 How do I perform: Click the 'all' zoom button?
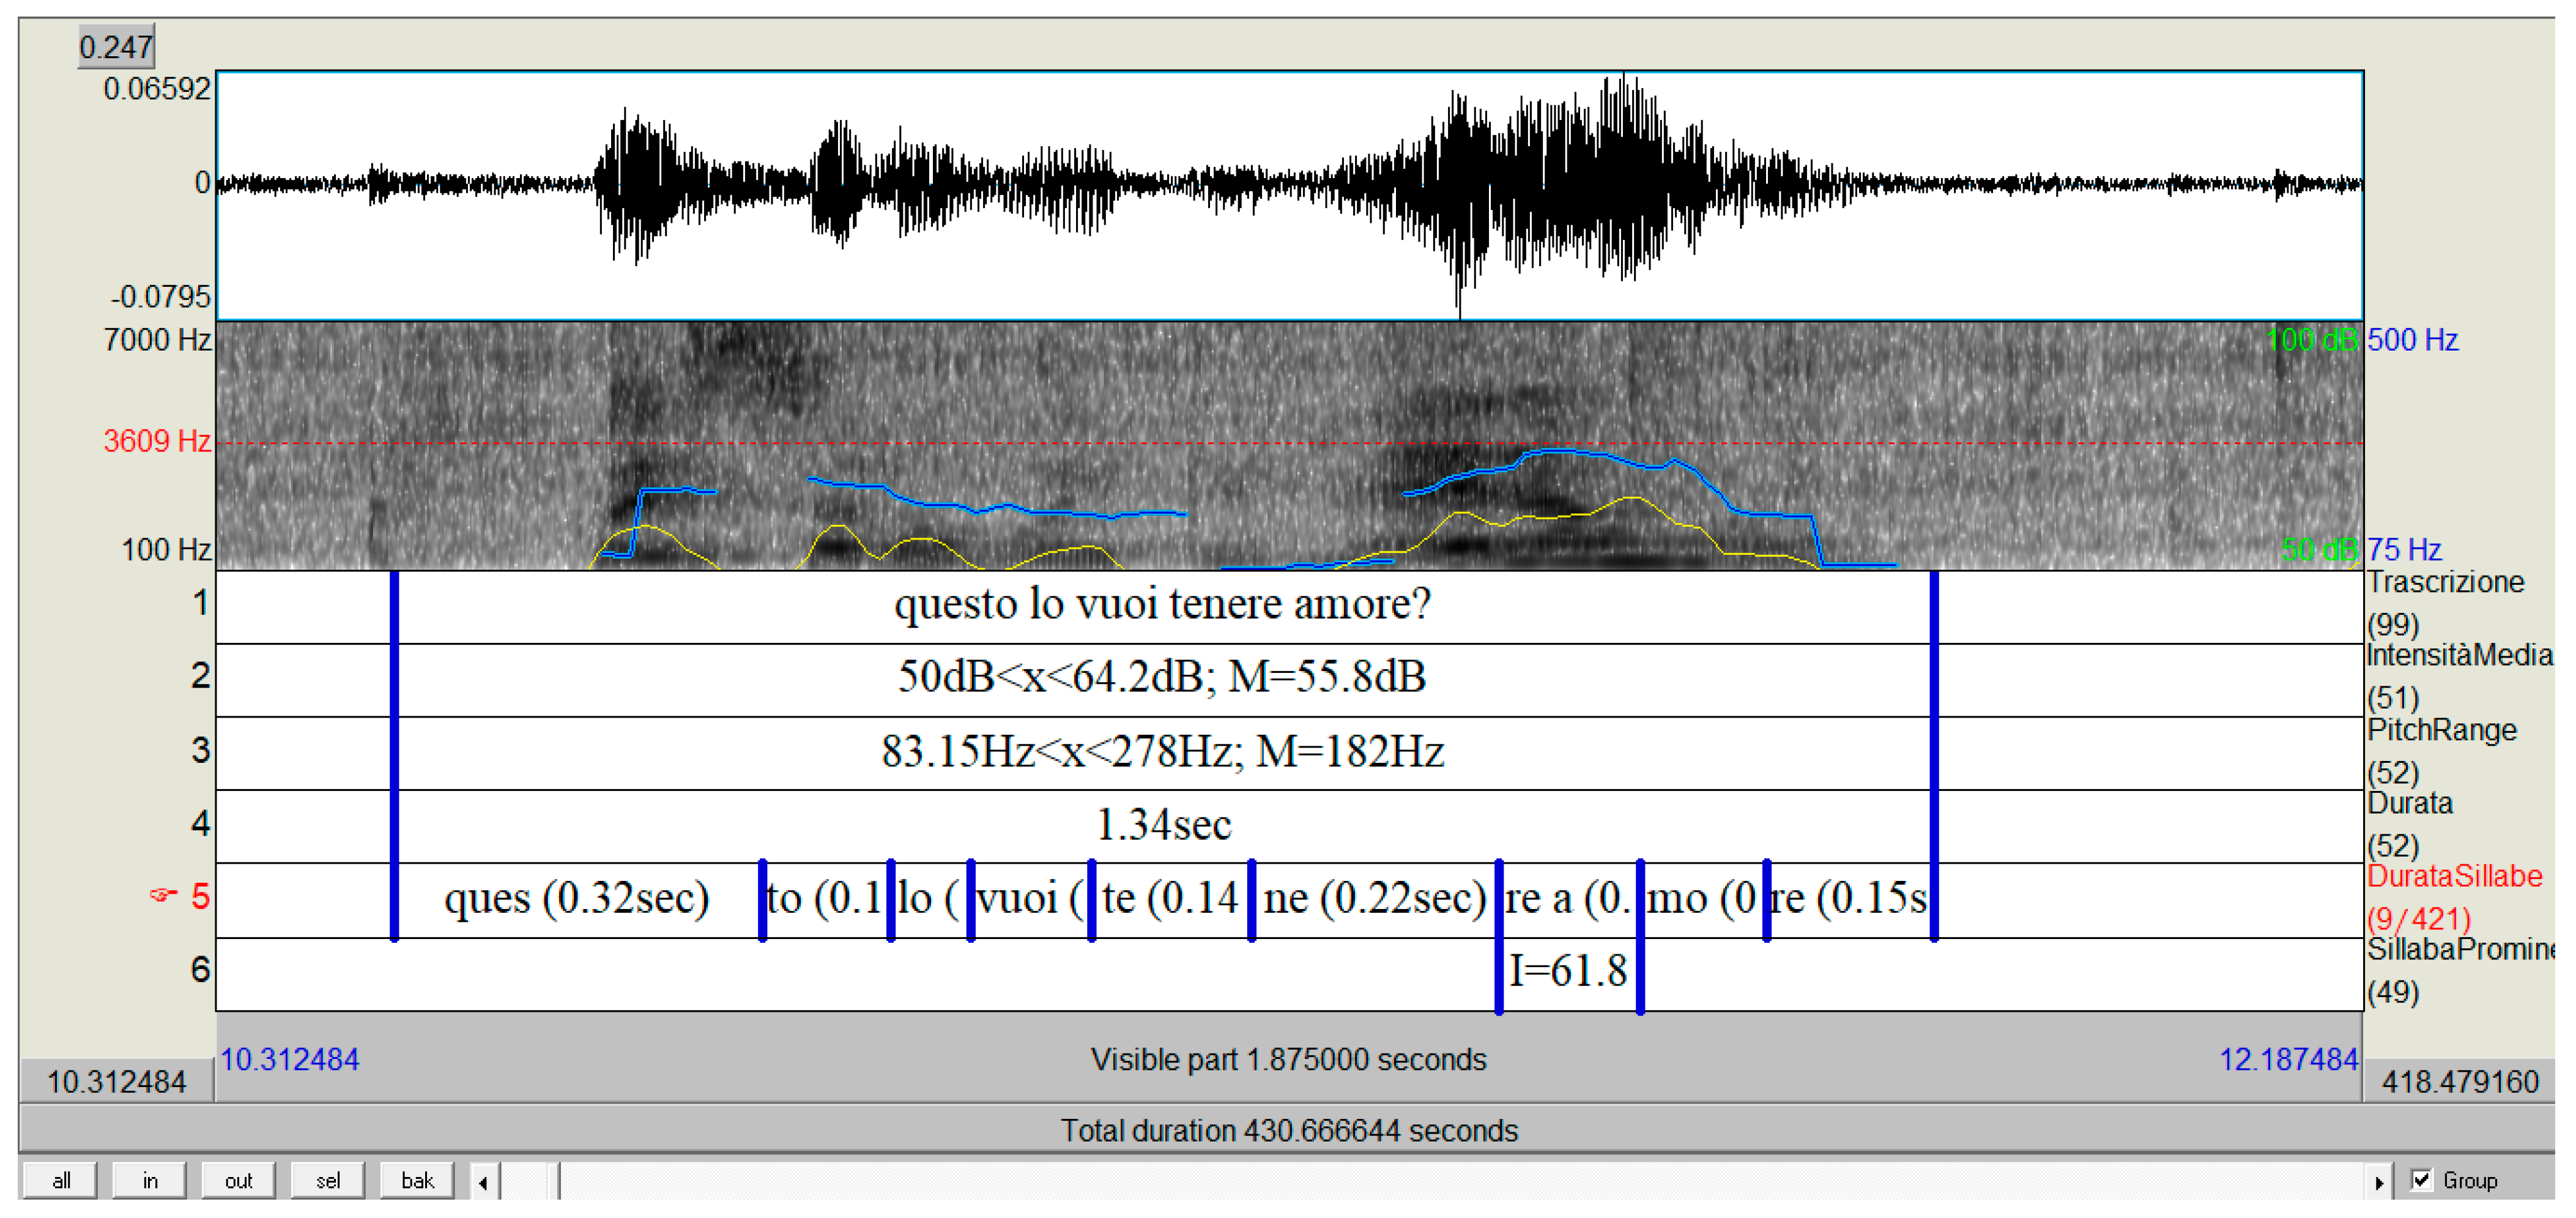tap(60, 1180)
